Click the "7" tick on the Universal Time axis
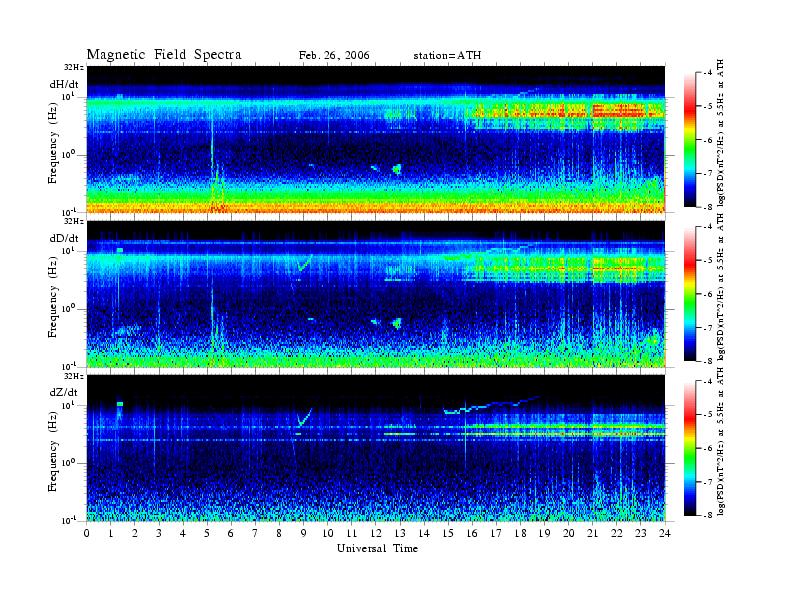This screenshot has width=792, height=612. pyautogui.click(x=256, y=533)
